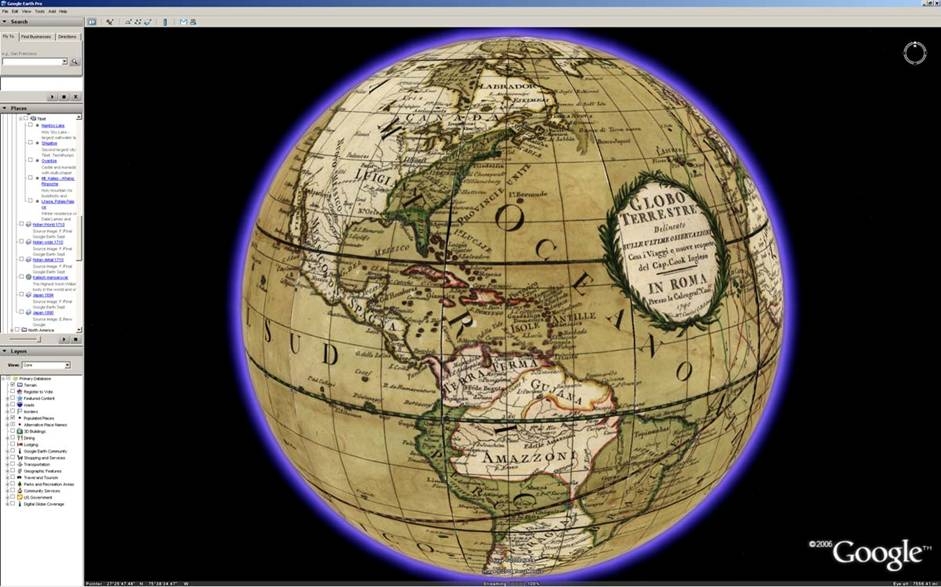Screen dimensions: 941x587
Task: Switch to the Directions tab
Action: pyautogui.click(x=68, y=36)
